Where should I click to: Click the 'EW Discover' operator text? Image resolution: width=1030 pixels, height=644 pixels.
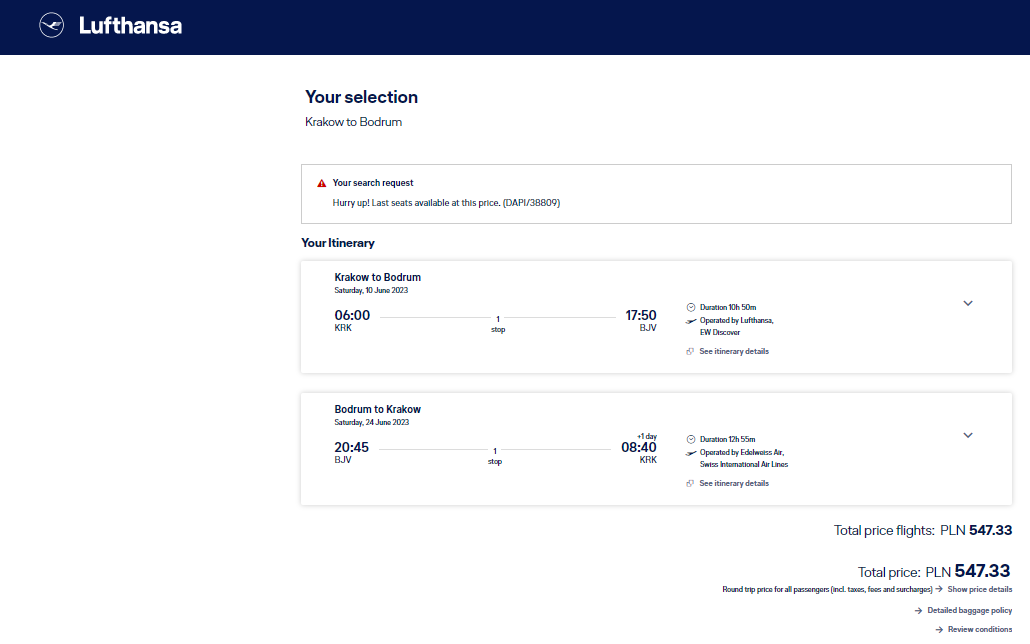pyautogui.click(x=720, y=333)
